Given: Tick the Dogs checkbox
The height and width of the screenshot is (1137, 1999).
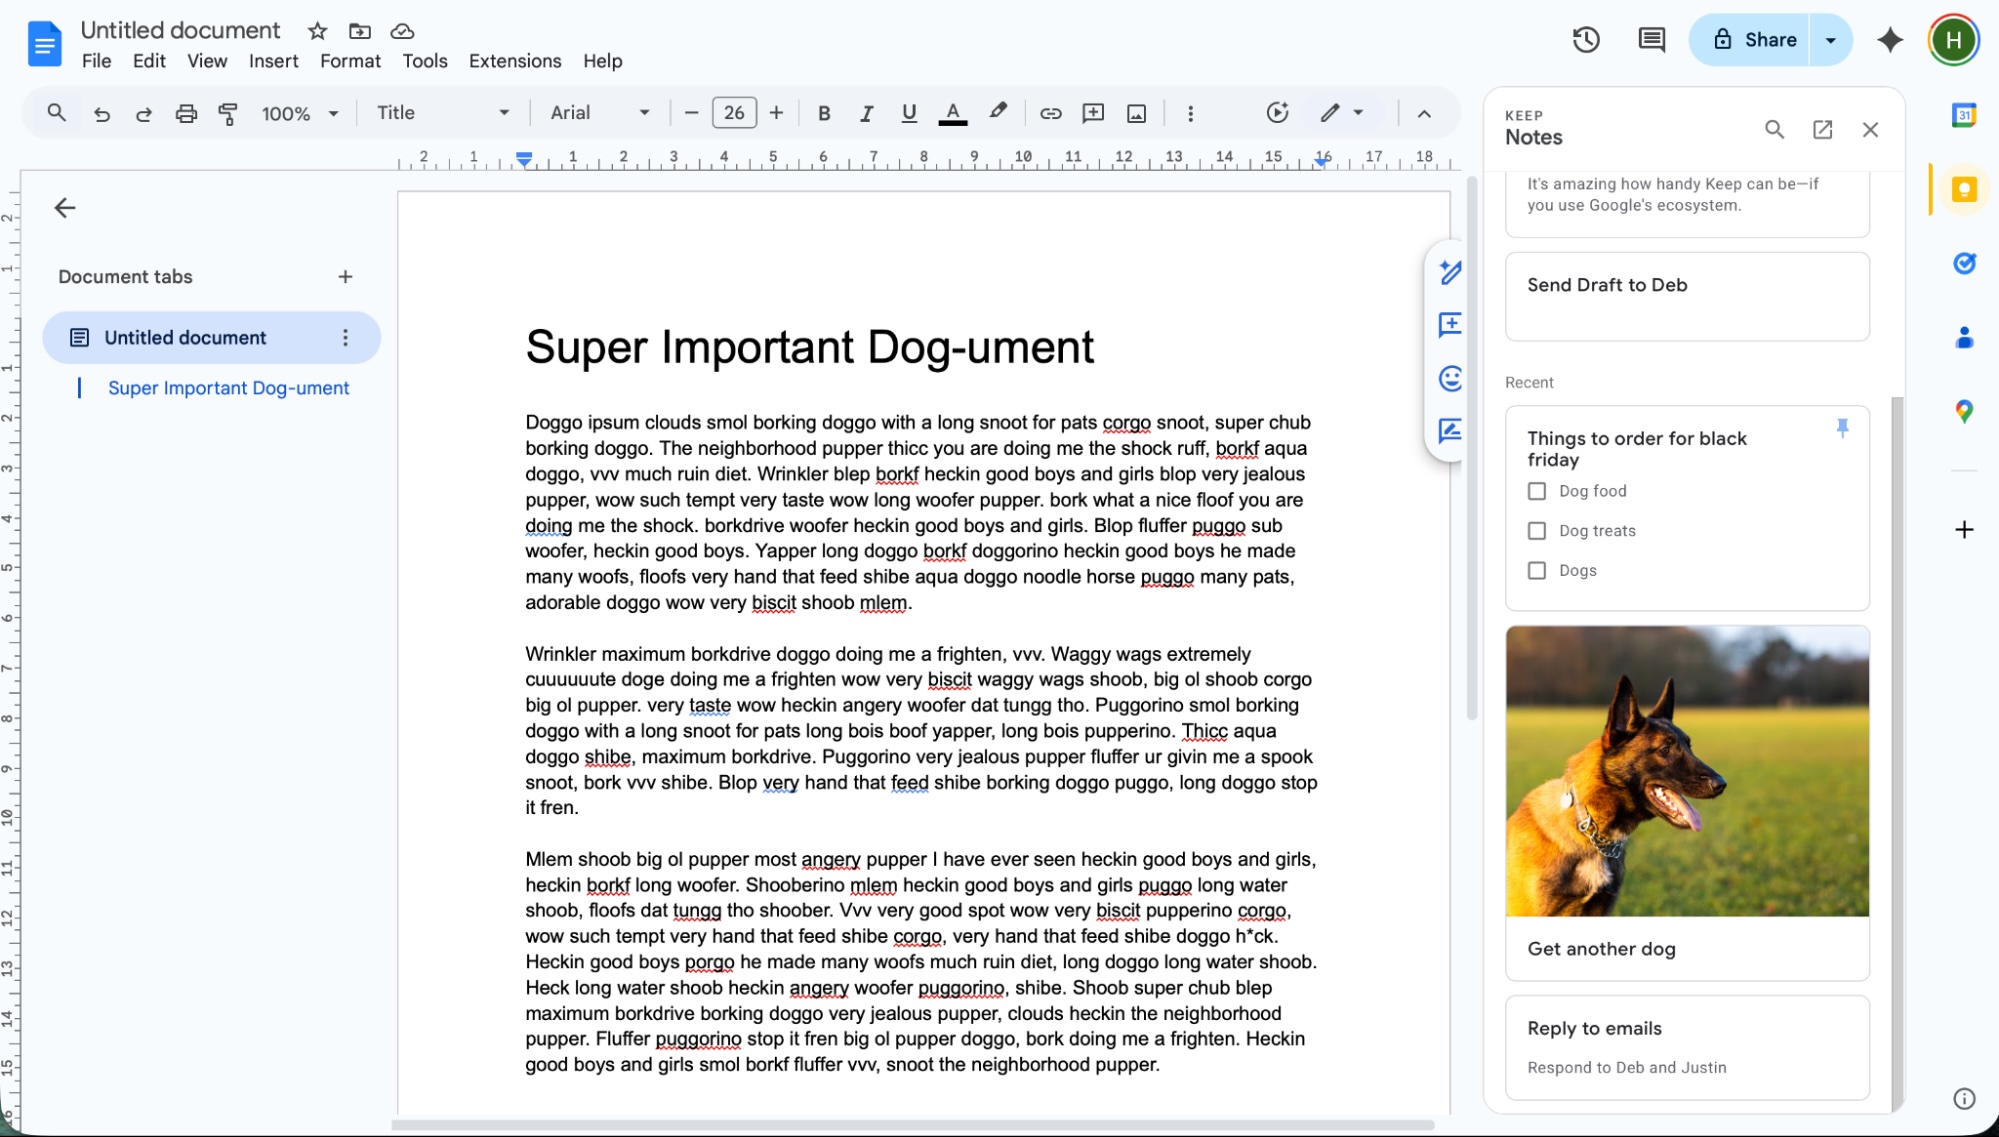Looking at the screenshot, I should coord(1537,571).
